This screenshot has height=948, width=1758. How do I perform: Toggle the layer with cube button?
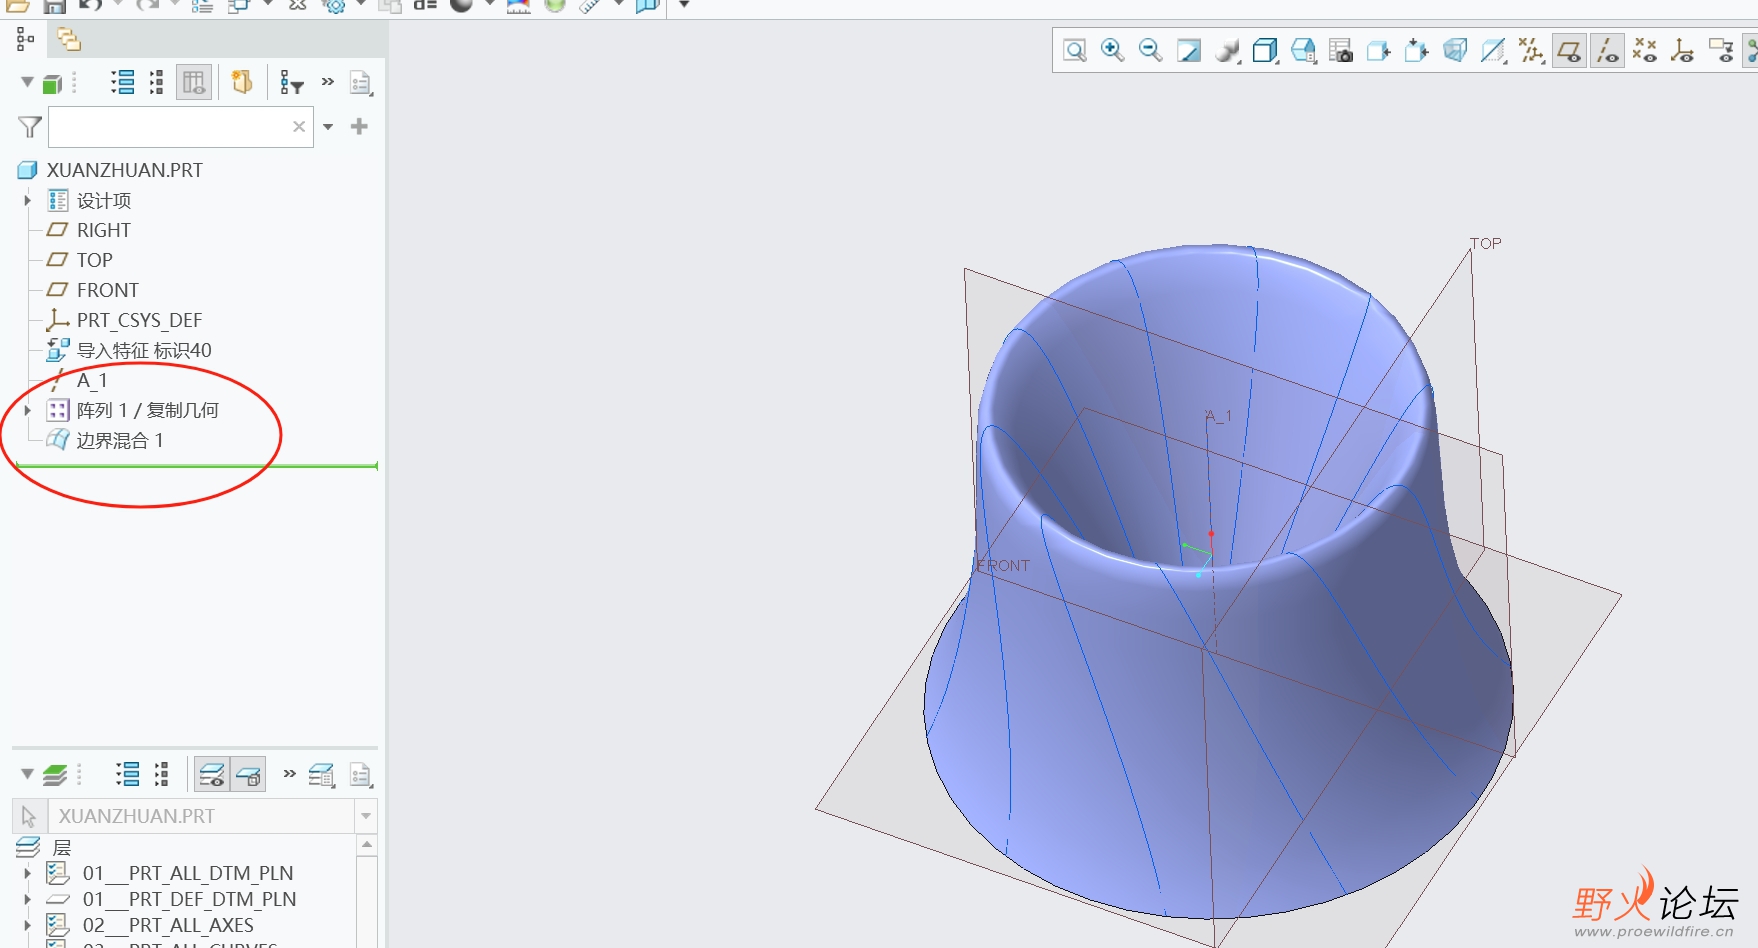coord(248,774)
